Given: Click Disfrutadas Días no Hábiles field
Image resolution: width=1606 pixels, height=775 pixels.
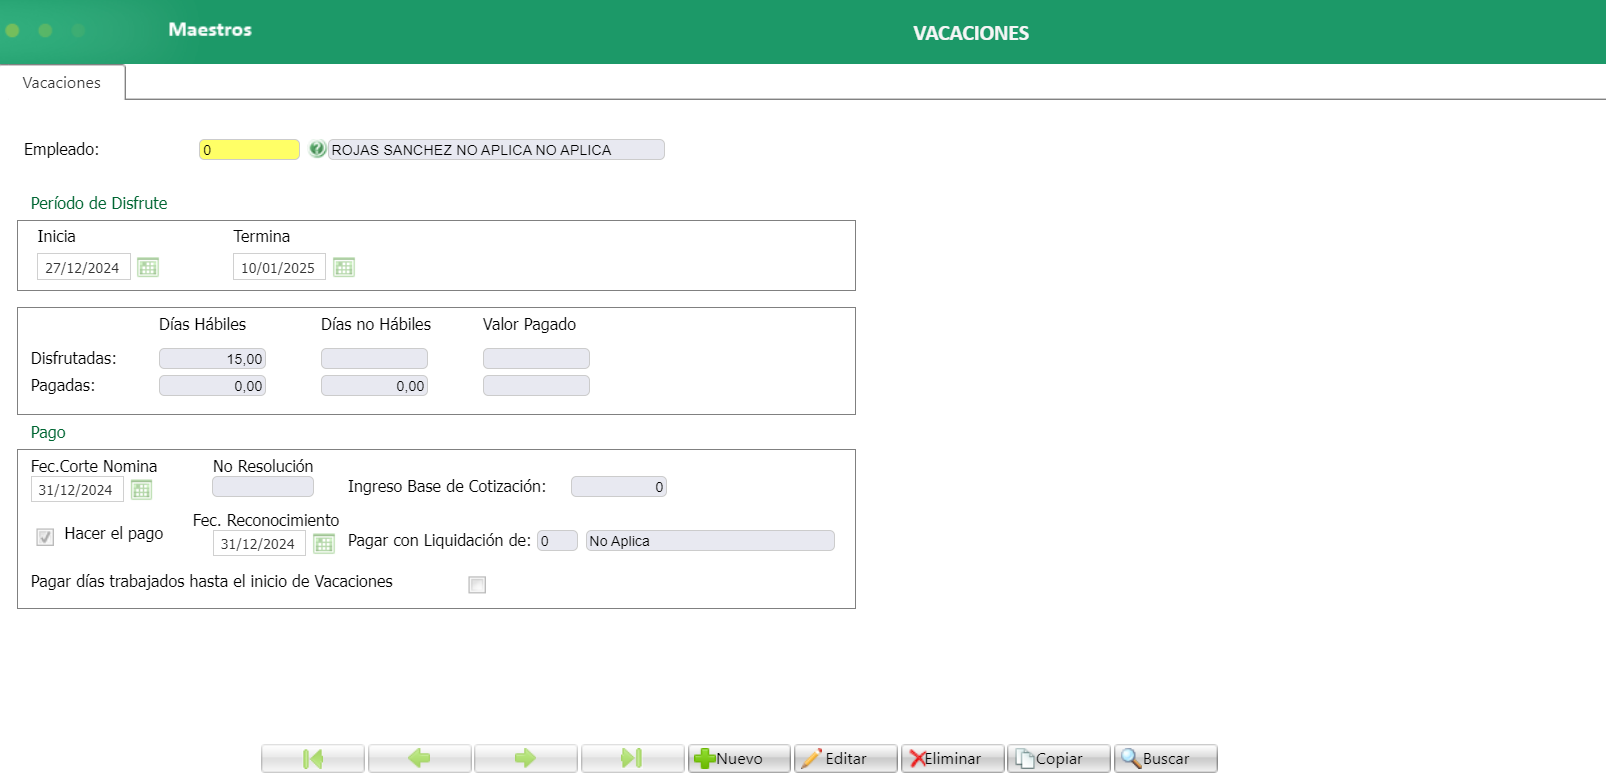Looking at the screenshot, I should click(x=374, y=358).
